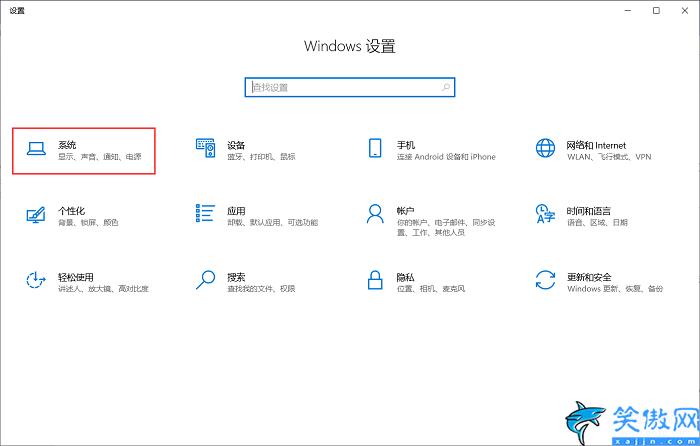Select the 手机 category title
Screen dimensions: 700x446
pos(406,145)
